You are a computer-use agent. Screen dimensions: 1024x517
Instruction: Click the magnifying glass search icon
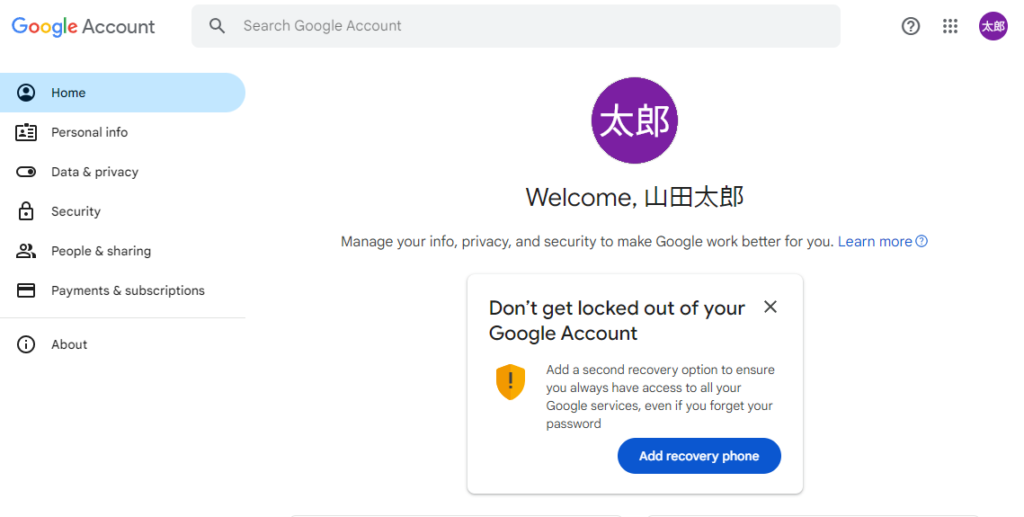[x=217, y=26]
